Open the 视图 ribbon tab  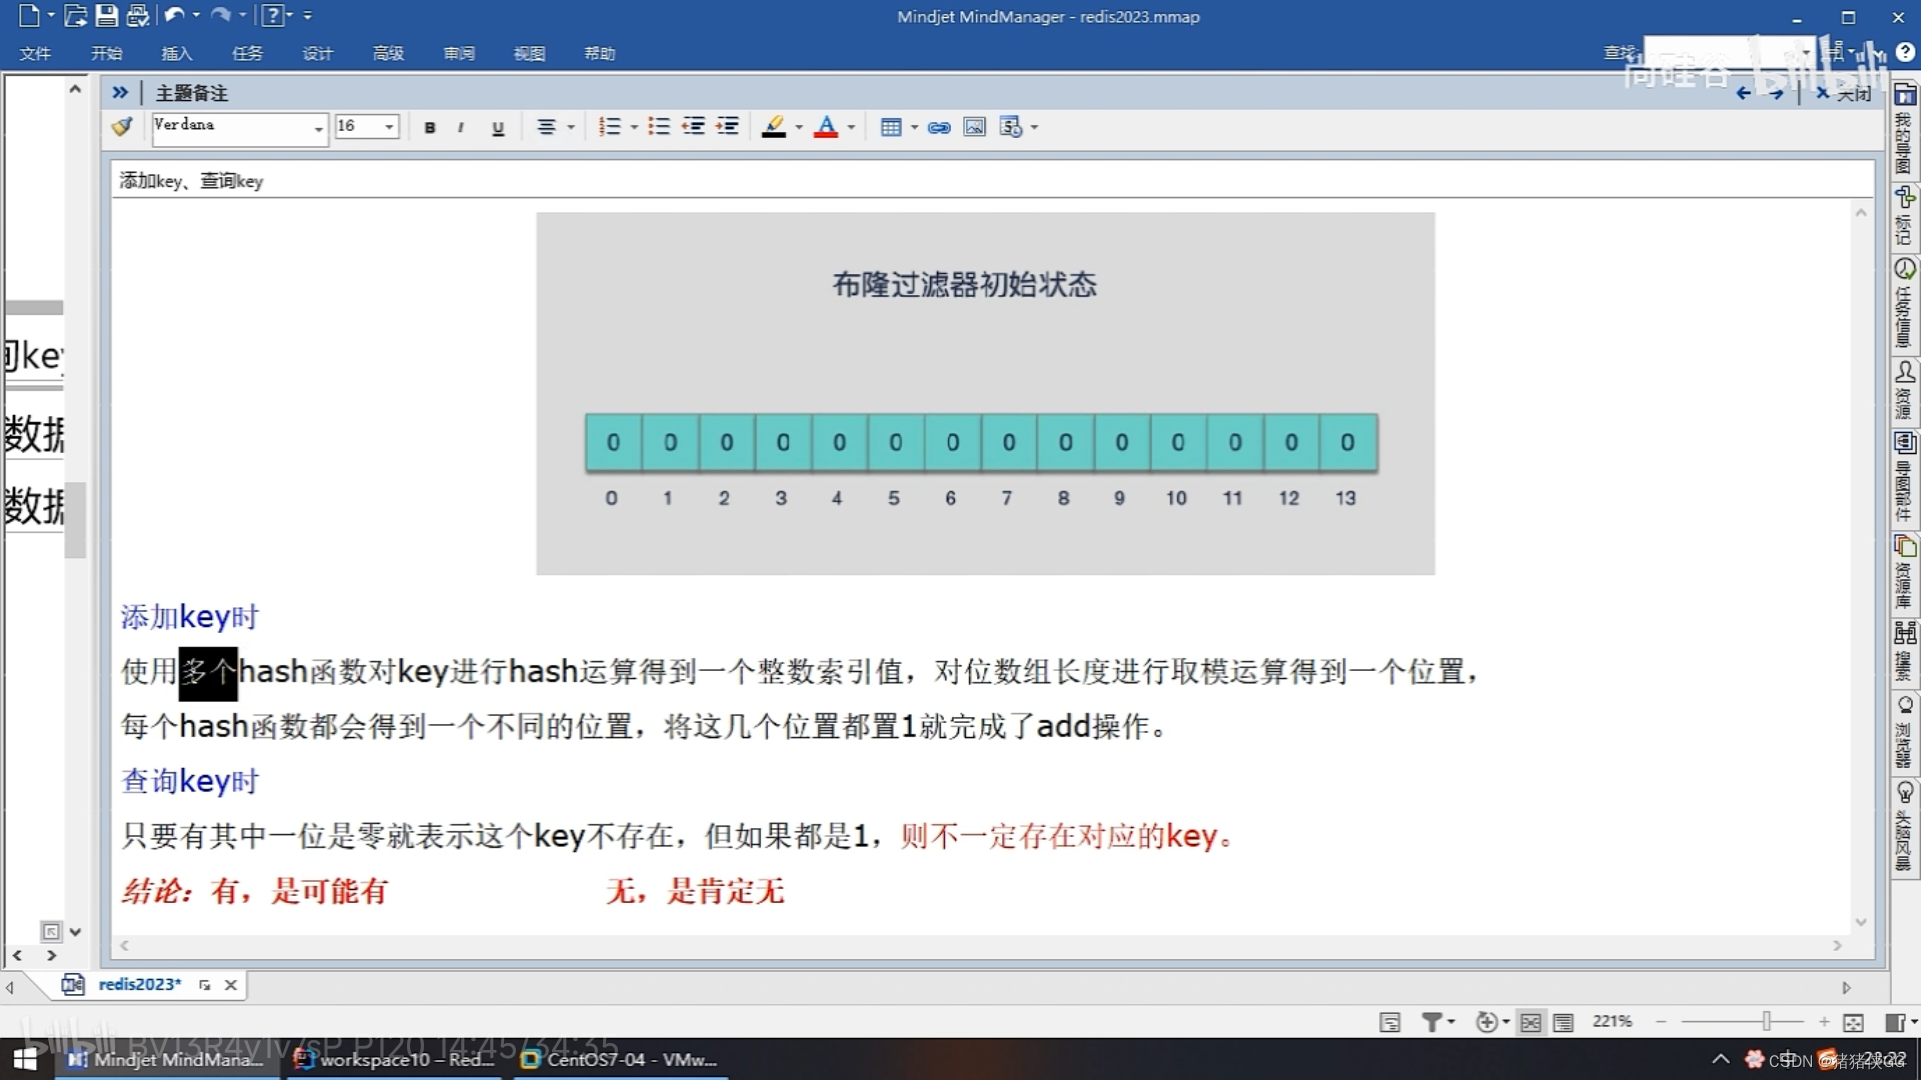pos(529,53)
